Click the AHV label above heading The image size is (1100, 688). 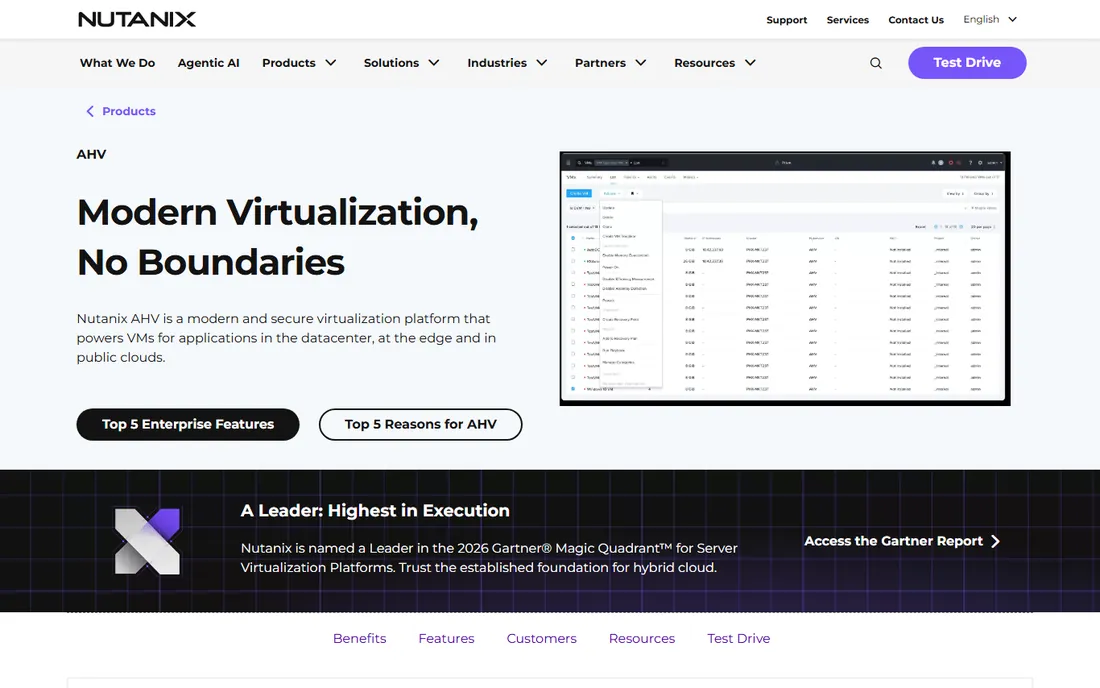point(91,154)
